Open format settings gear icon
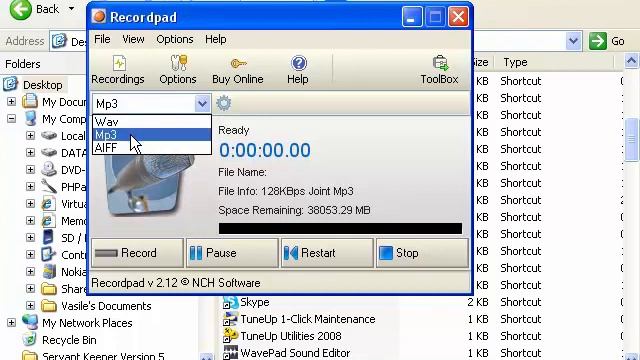The image size is (640, 360). 224,103
